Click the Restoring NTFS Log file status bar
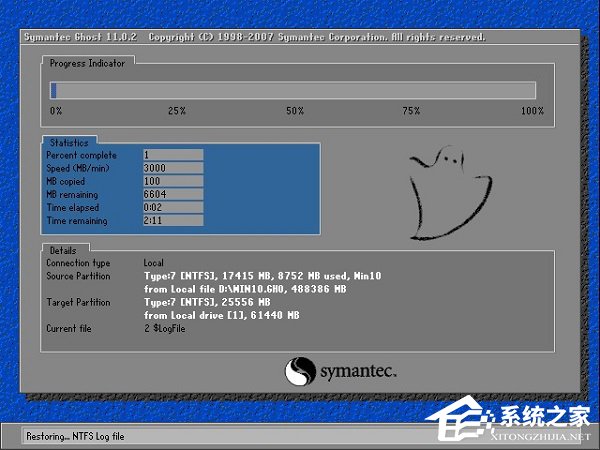Image resolution: width=600 pixels, height=450 pixels. pos(200,435)
